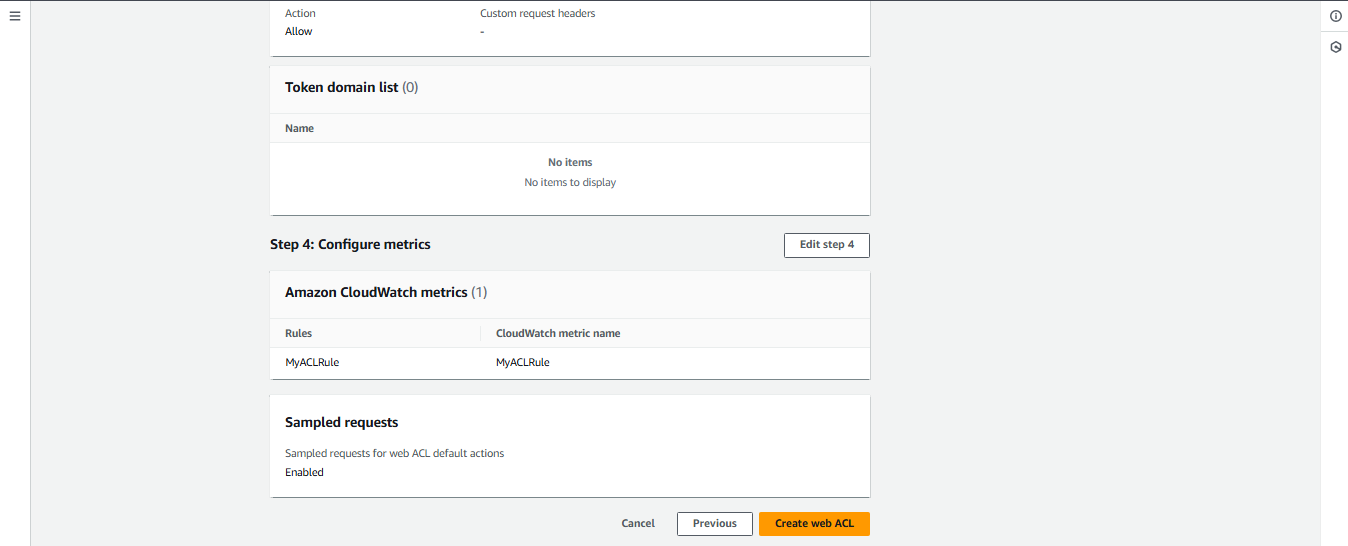
Task: Click the CloudWatch metric name column header
Action: [x=558, y=333]
